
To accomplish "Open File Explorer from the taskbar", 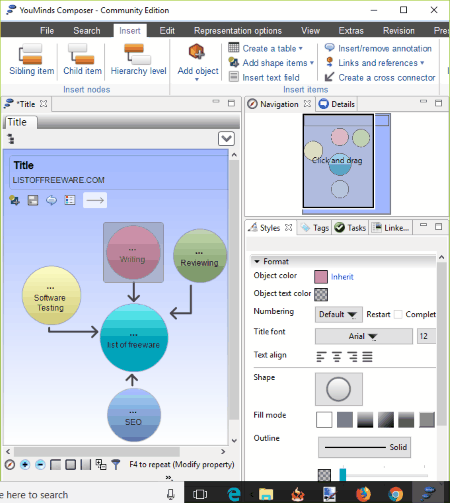I will [x=266, y=494].
